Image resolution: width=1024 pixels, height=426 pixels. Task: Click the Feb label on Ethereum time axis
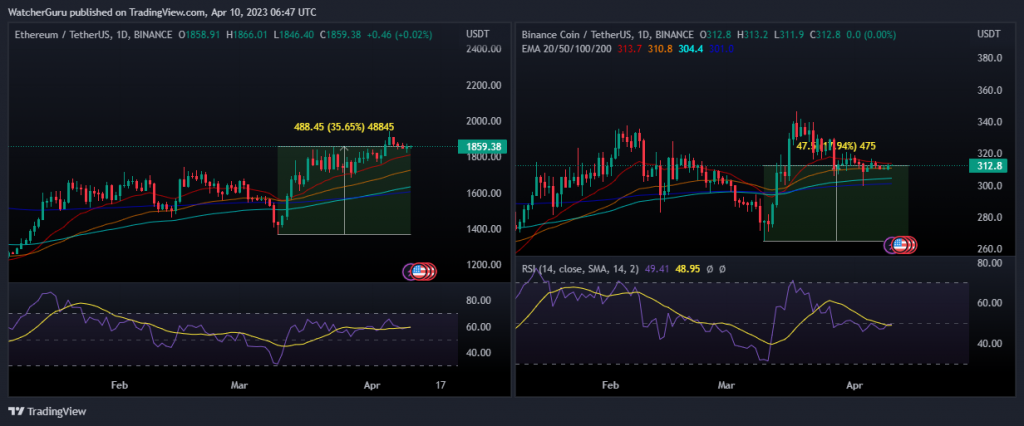(x=118, y=385)
